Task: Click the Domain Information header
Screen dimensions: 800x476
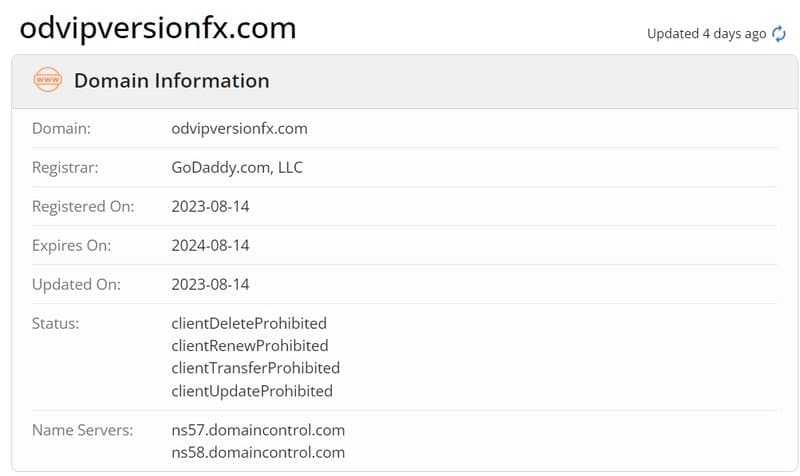Action: click(171, 81)
